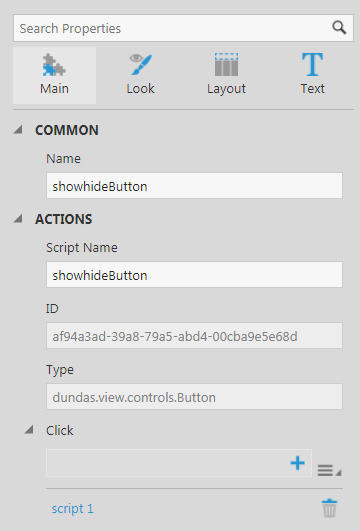Select the Main puzzle-piece icon
The height and width of the screenshot is (531, 360).
click(54, 65)
